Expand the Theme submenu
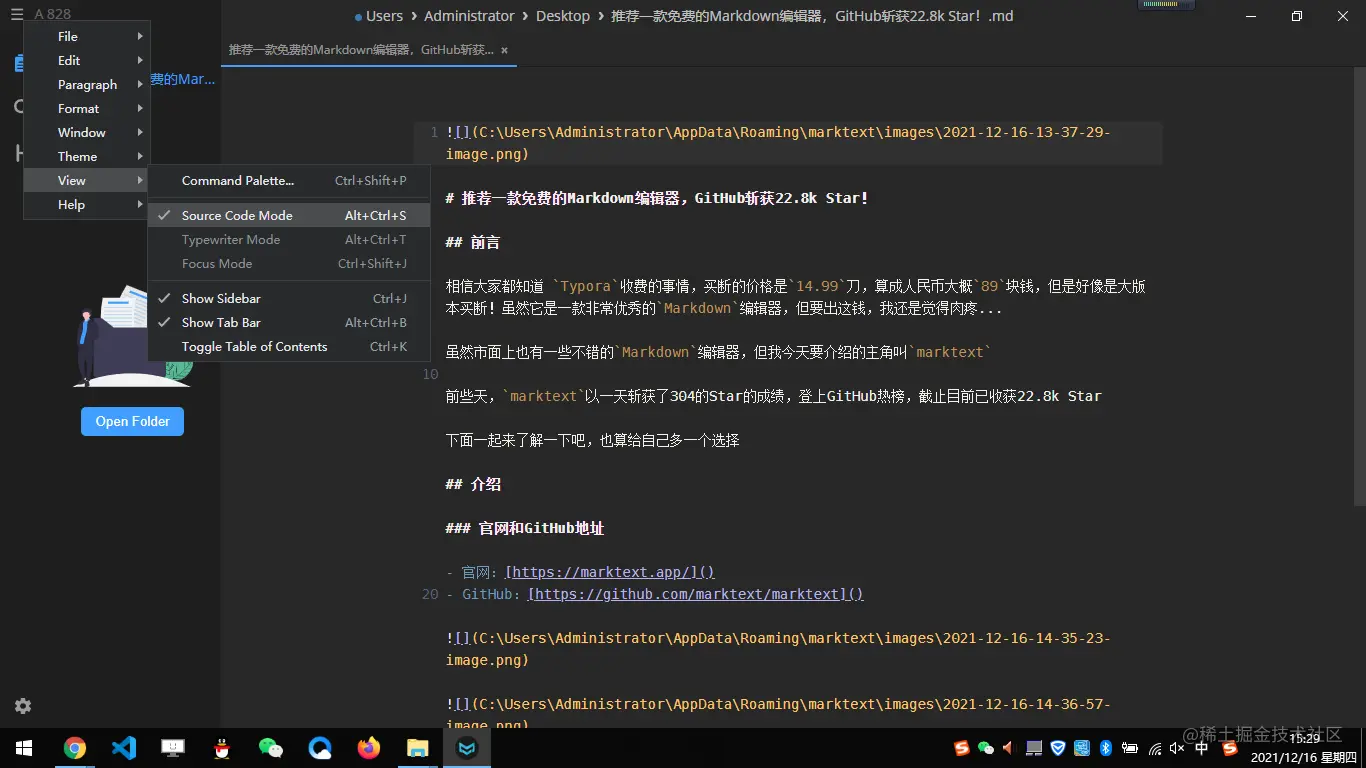This screenshot has height=768, width=1366. pos(87,156)
